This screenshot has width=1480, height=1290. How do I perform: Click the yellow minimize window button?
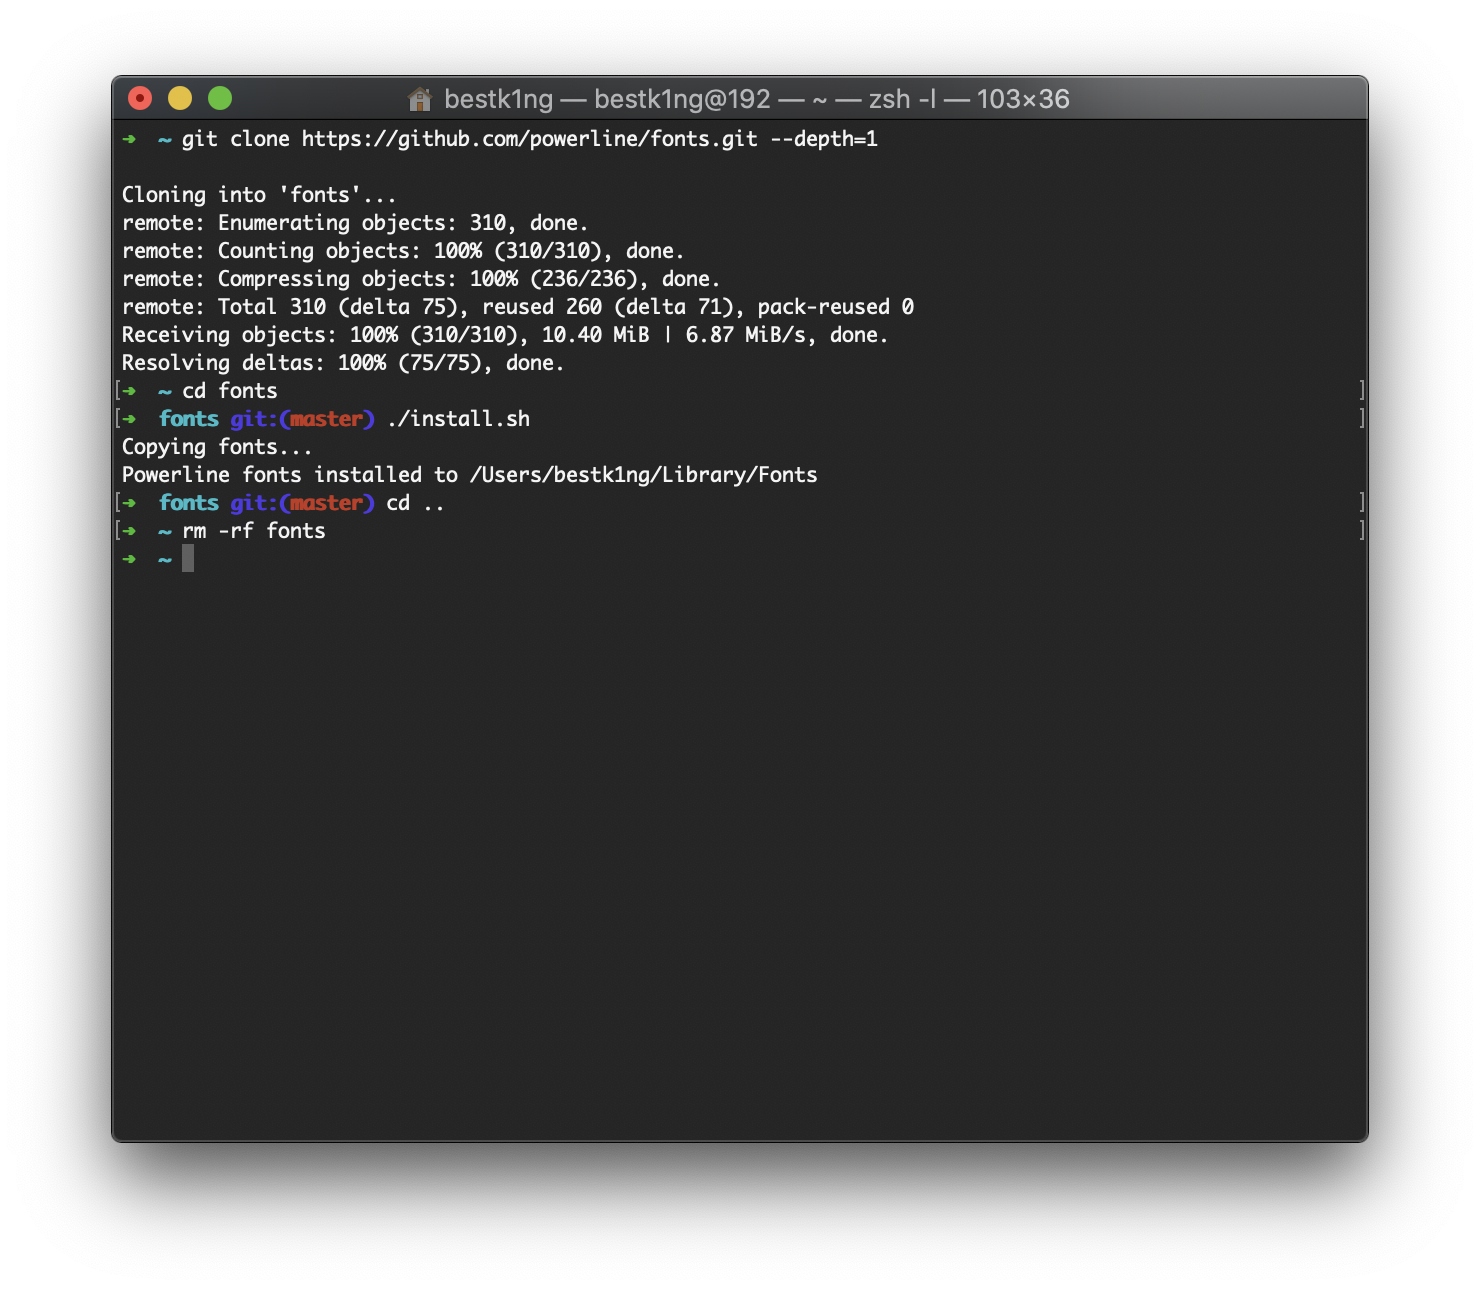[x=180, y=98]
